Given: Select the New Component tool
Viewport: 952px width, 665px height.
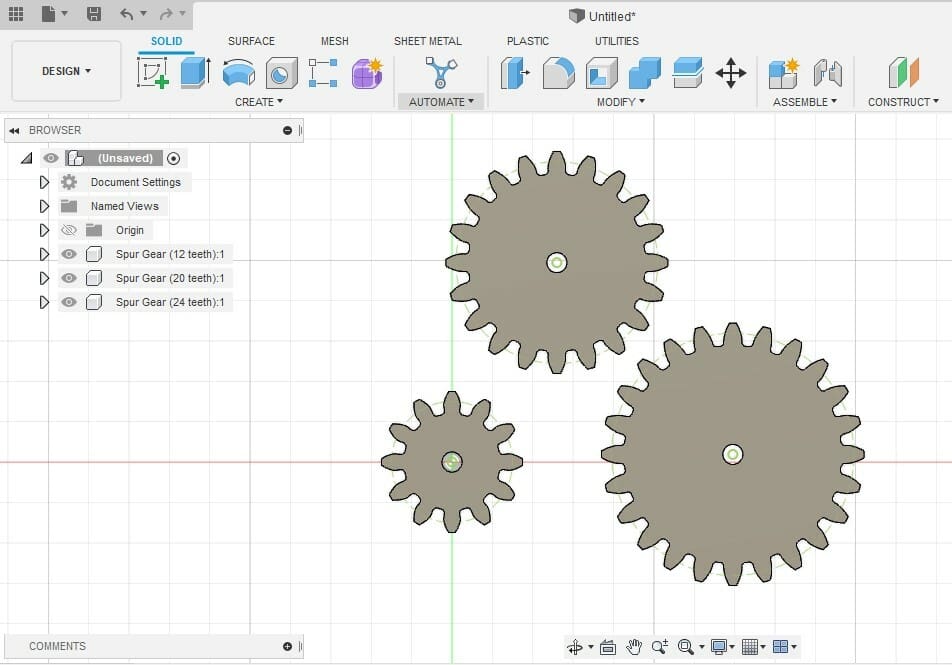Looking at the screenshot, I should [784, 73].
